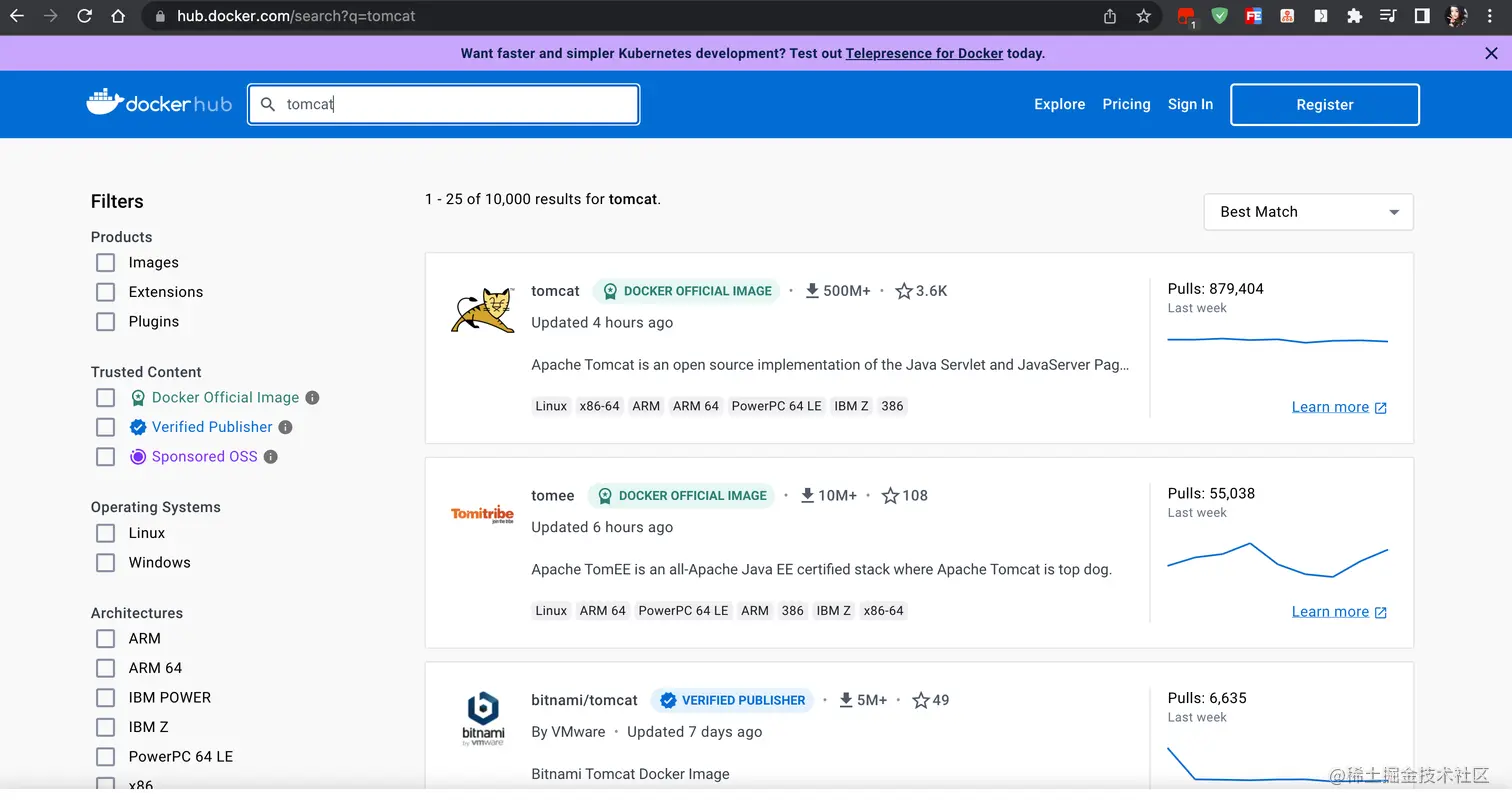Click the VMware publisher name on bitnami/tomcat
Screen dimensions: 1512x808
pos(578,732)
